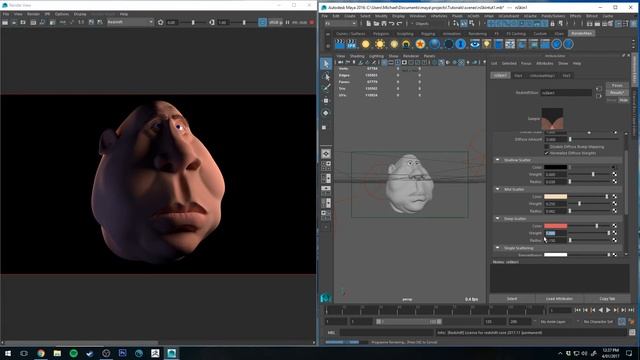
Task: Click the sun light icon on shelf
Action: click(x=380, y=44)
